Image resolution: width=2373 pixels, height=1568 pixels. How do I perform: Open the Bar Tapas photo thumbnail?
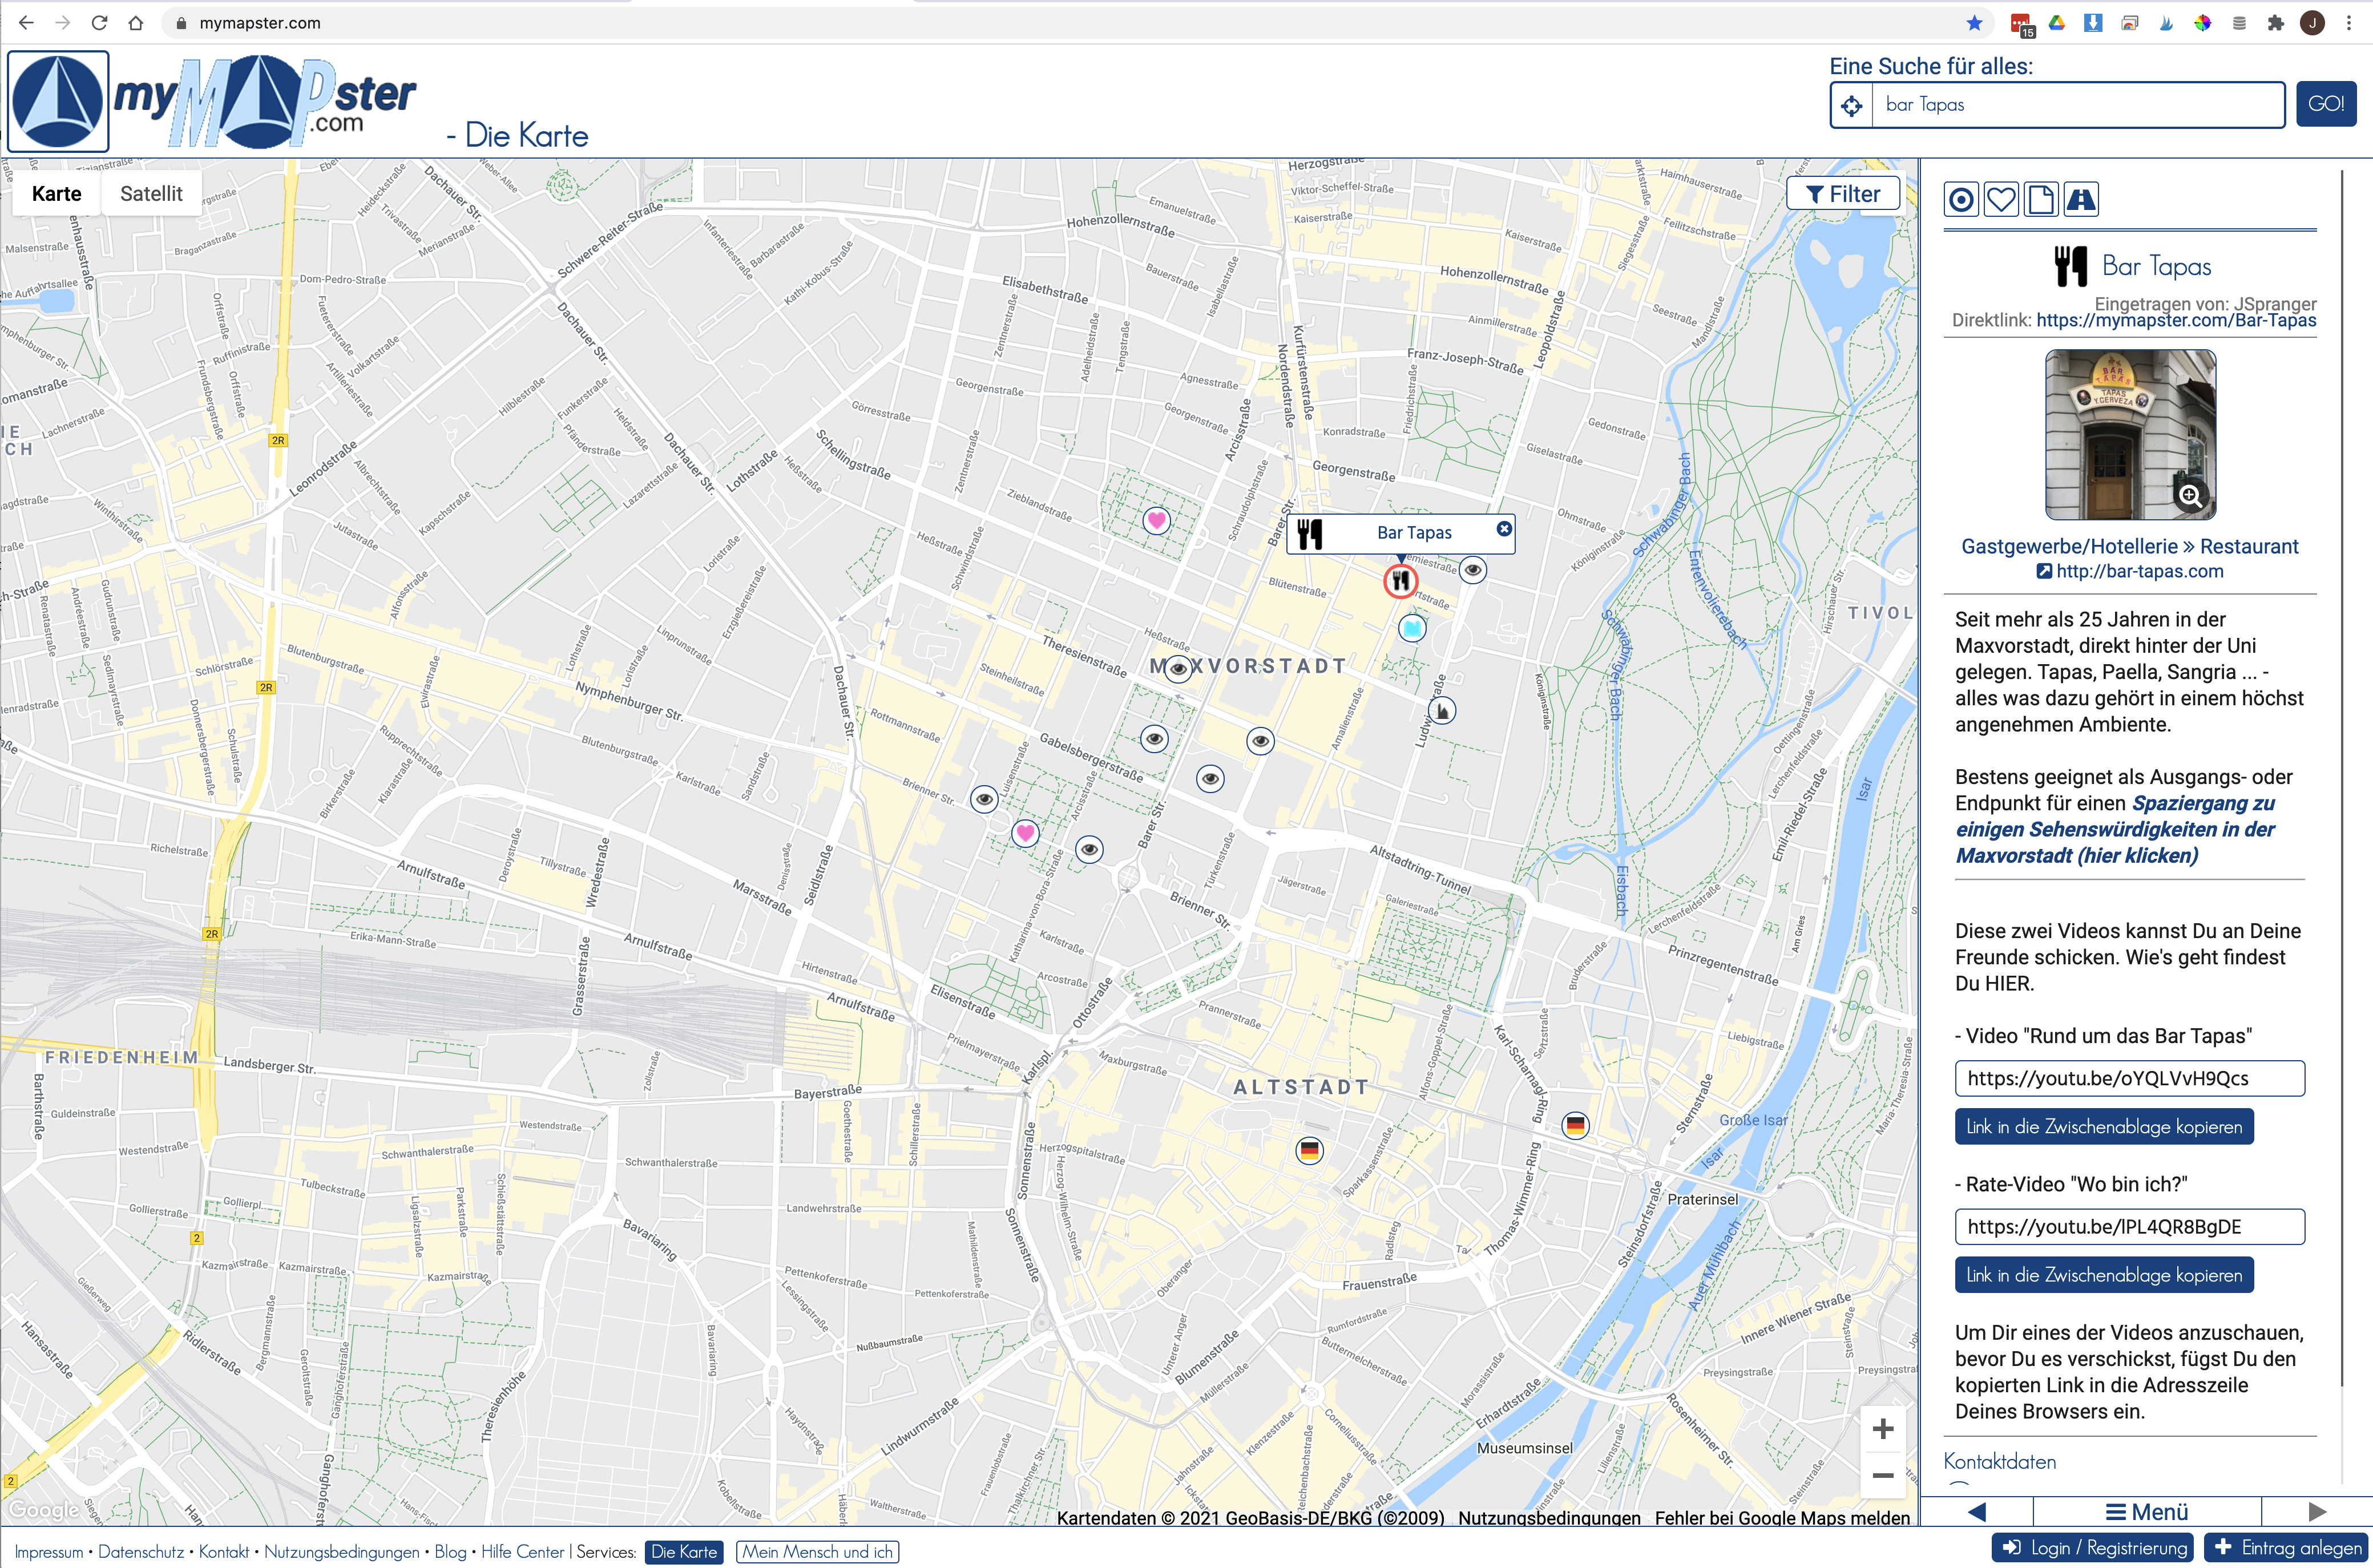click(2130, 435)
